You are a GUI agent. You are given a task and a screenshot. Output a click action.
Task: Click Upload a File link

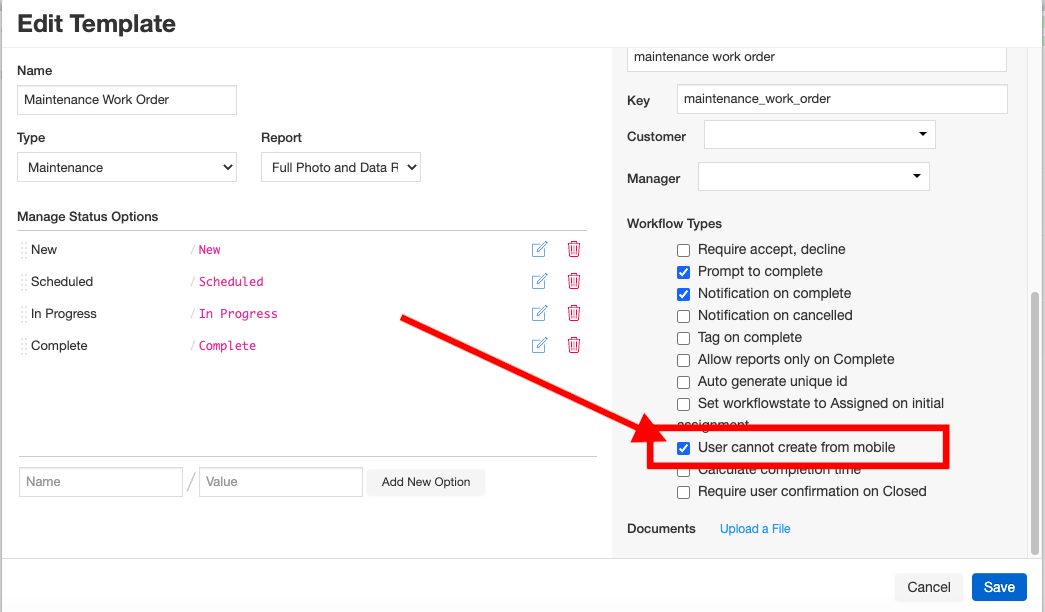755,529
